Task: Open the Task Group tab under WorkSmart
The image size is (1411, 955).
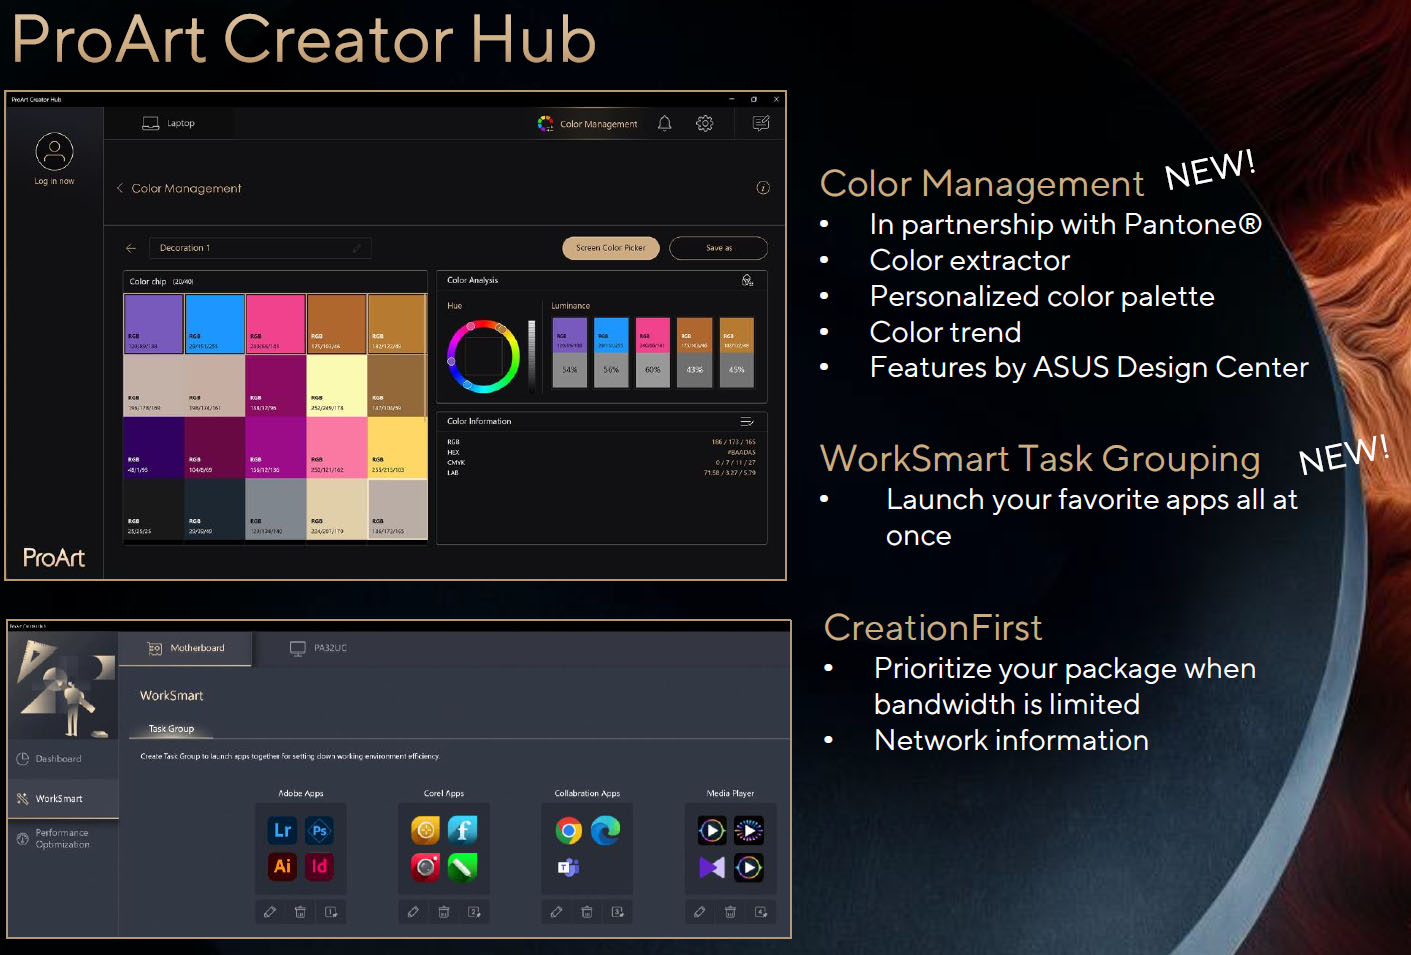Action: coord(171,729)
